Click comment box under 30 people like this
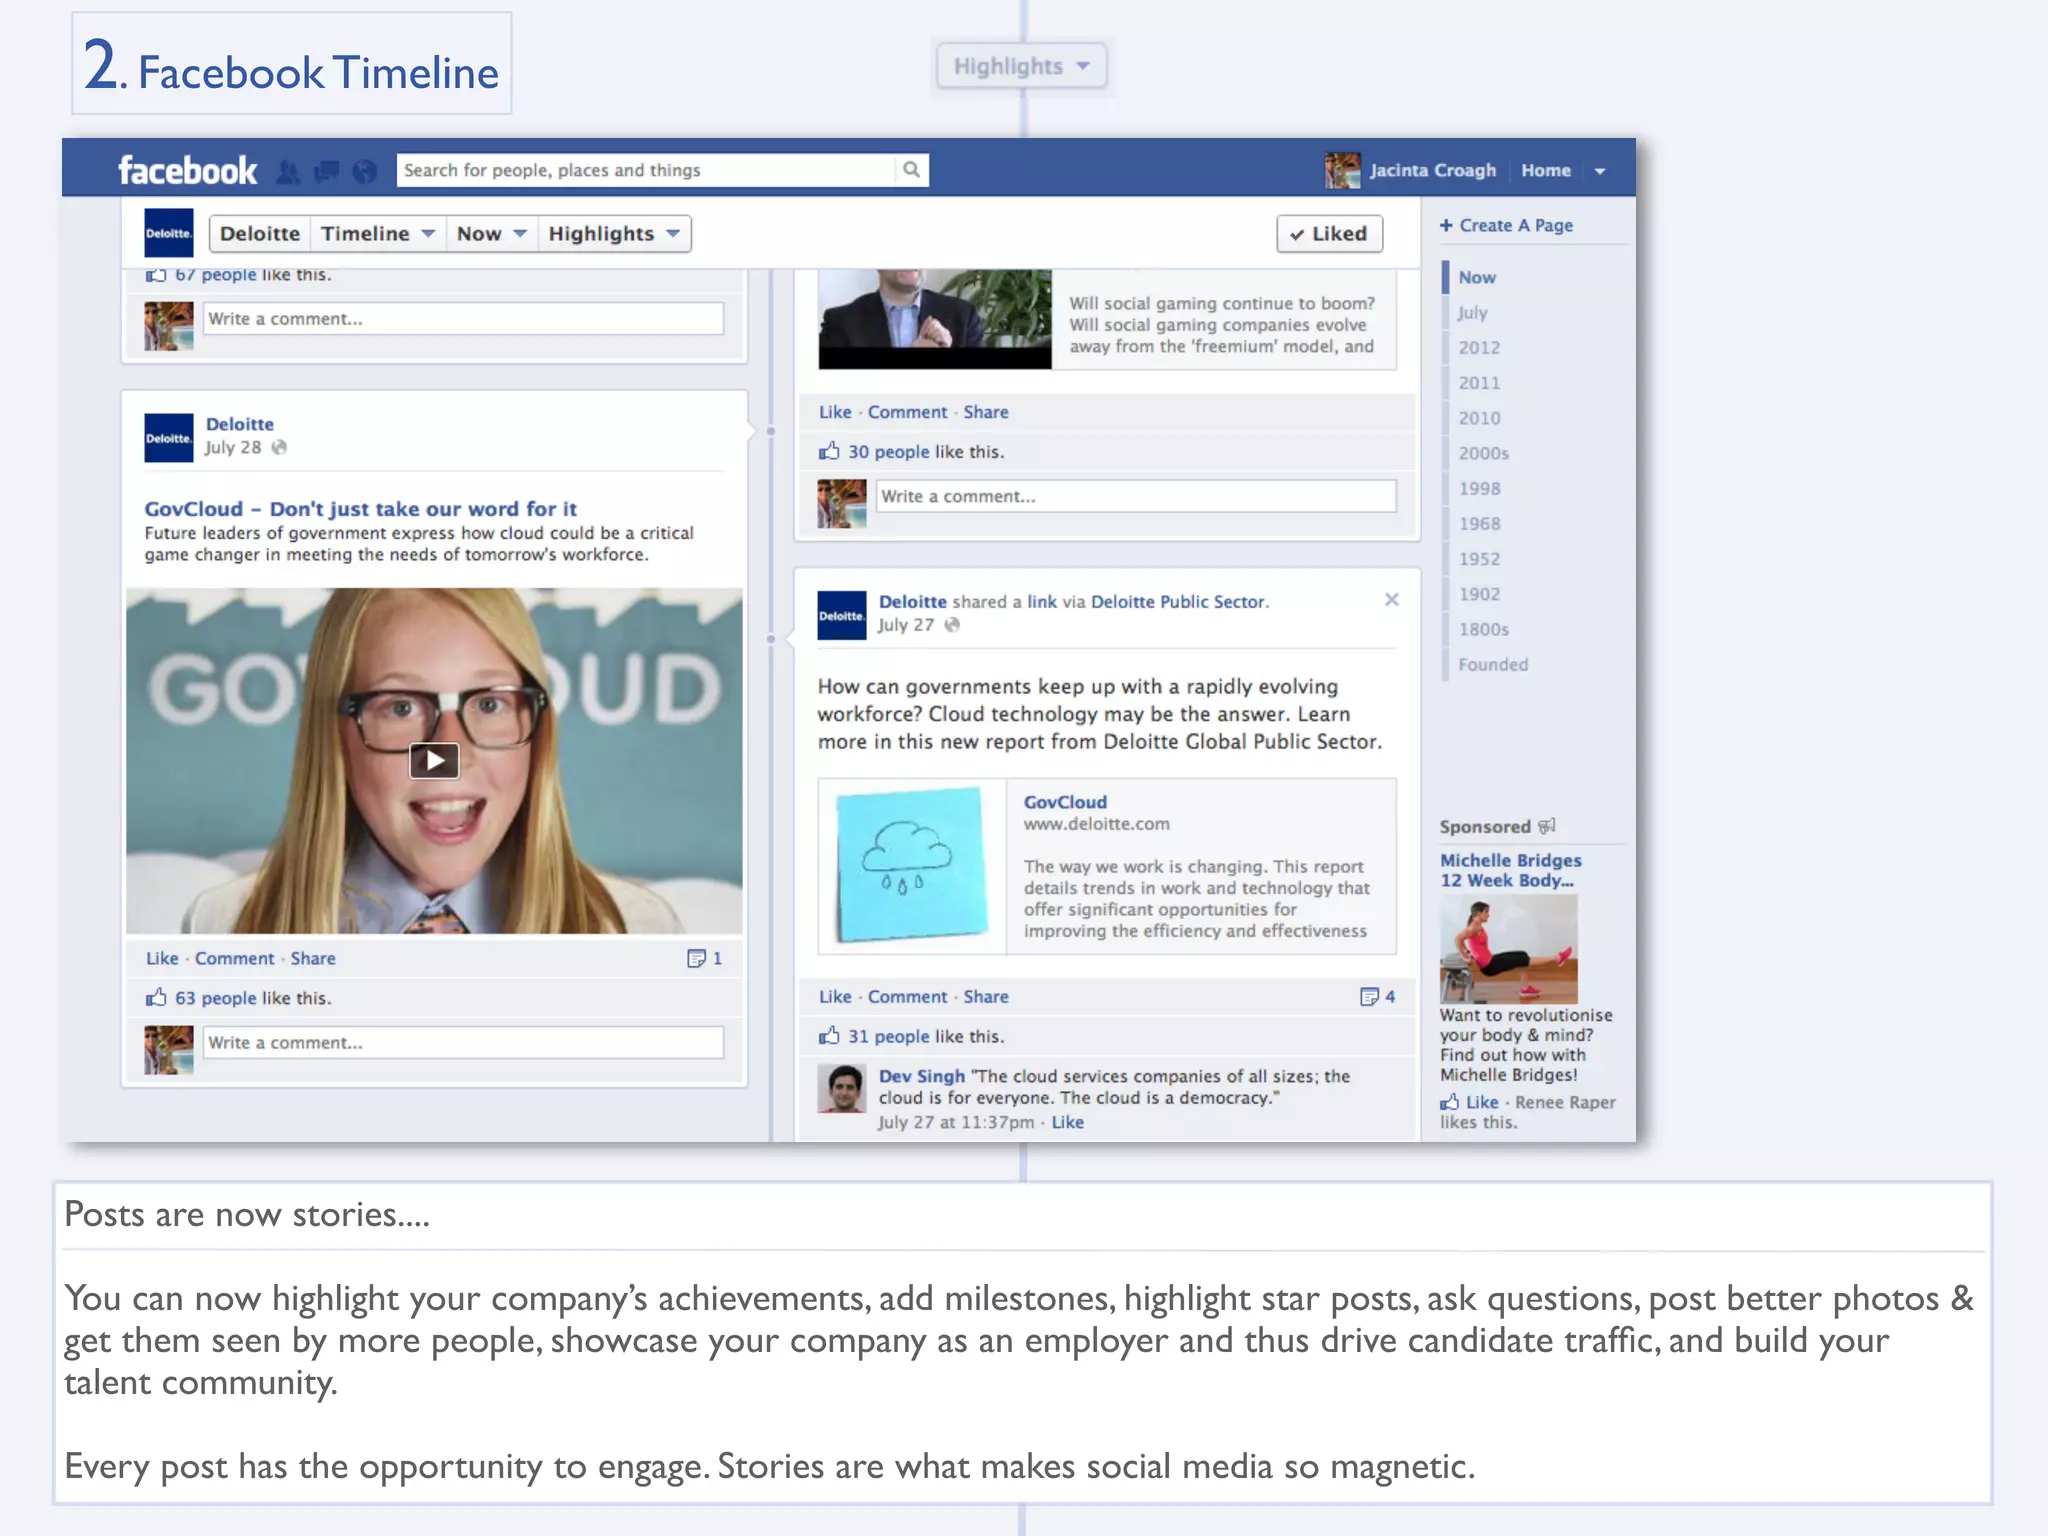 click(x=1136, y=496)
